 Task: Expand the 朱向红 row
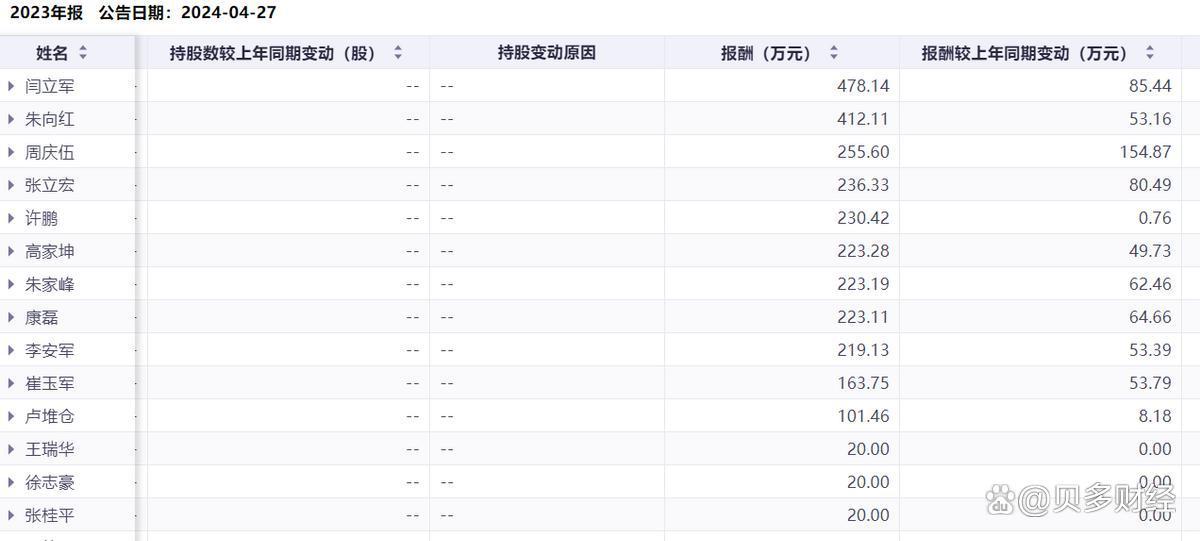(x=11, y=119)
